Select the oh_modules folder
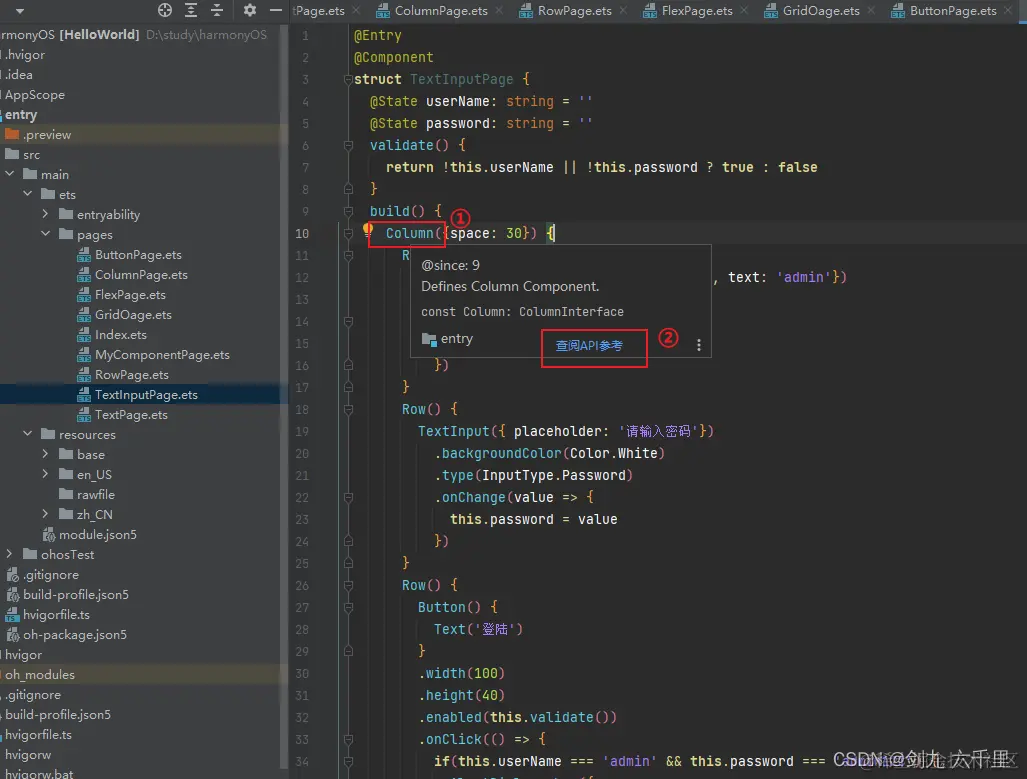 point(40,675)
